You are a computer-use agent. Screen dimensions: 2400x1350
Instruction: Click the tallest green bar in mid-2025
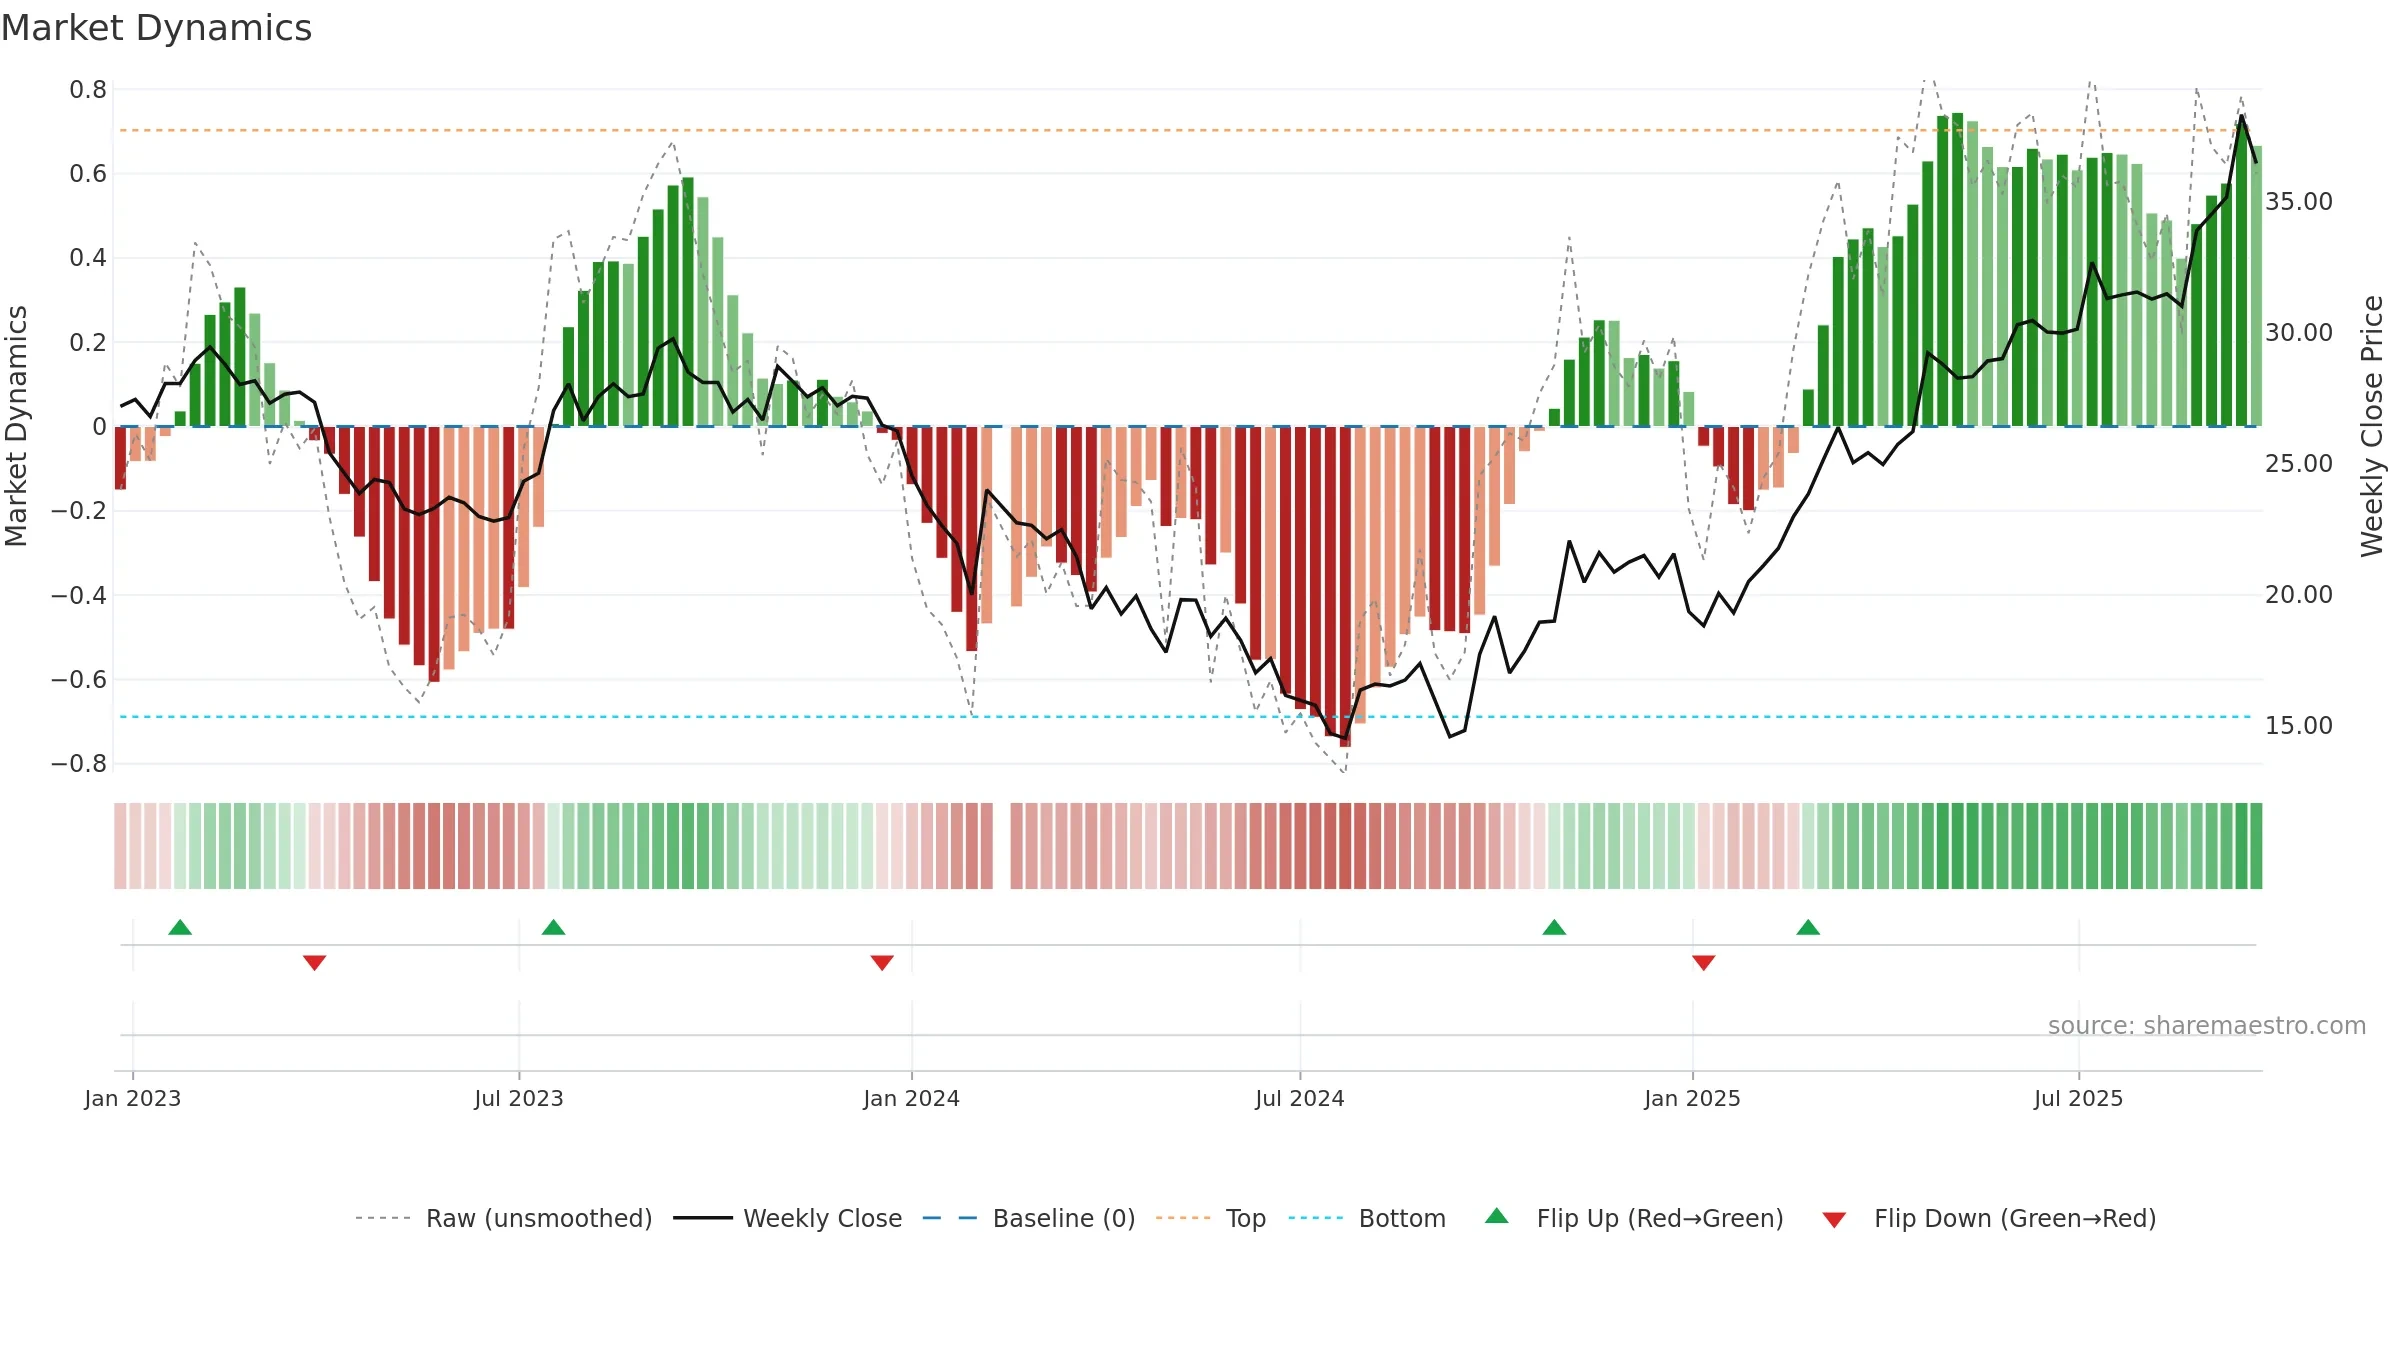pyautogui.click(x=1957, y=269)
